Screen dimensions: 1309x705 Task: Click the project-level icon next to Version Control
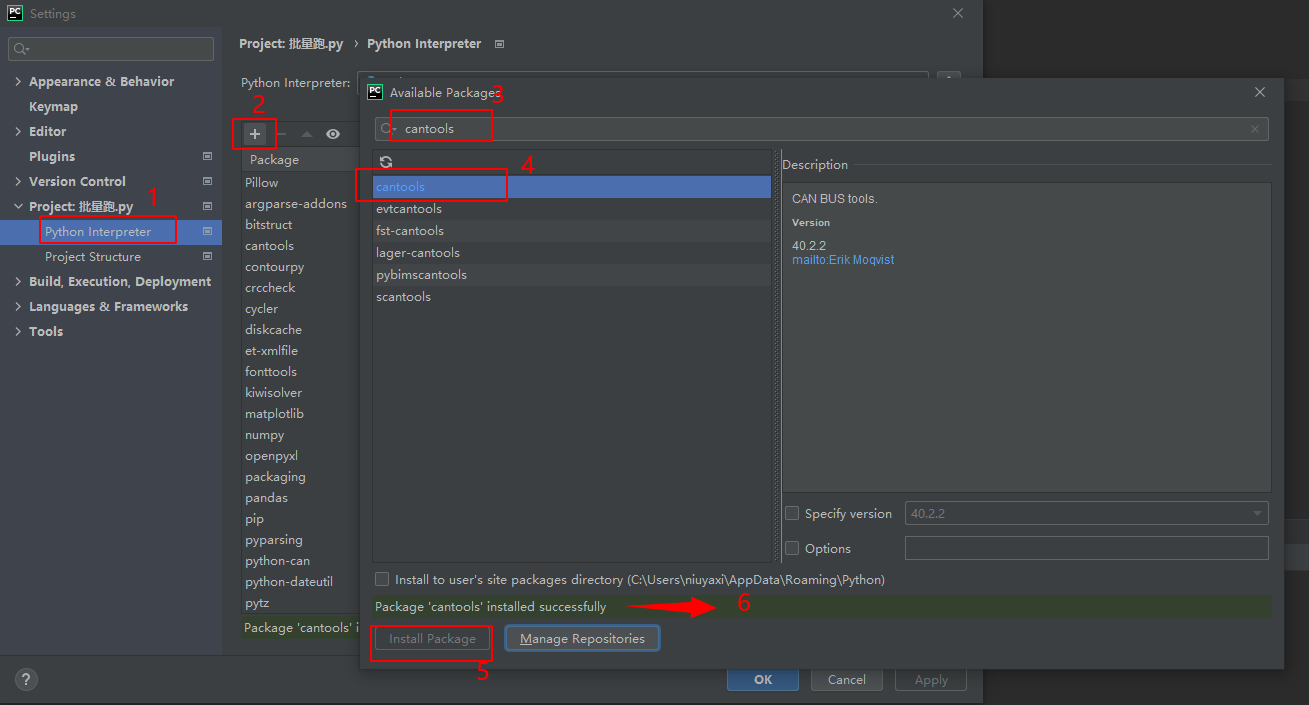click(207, 181)
